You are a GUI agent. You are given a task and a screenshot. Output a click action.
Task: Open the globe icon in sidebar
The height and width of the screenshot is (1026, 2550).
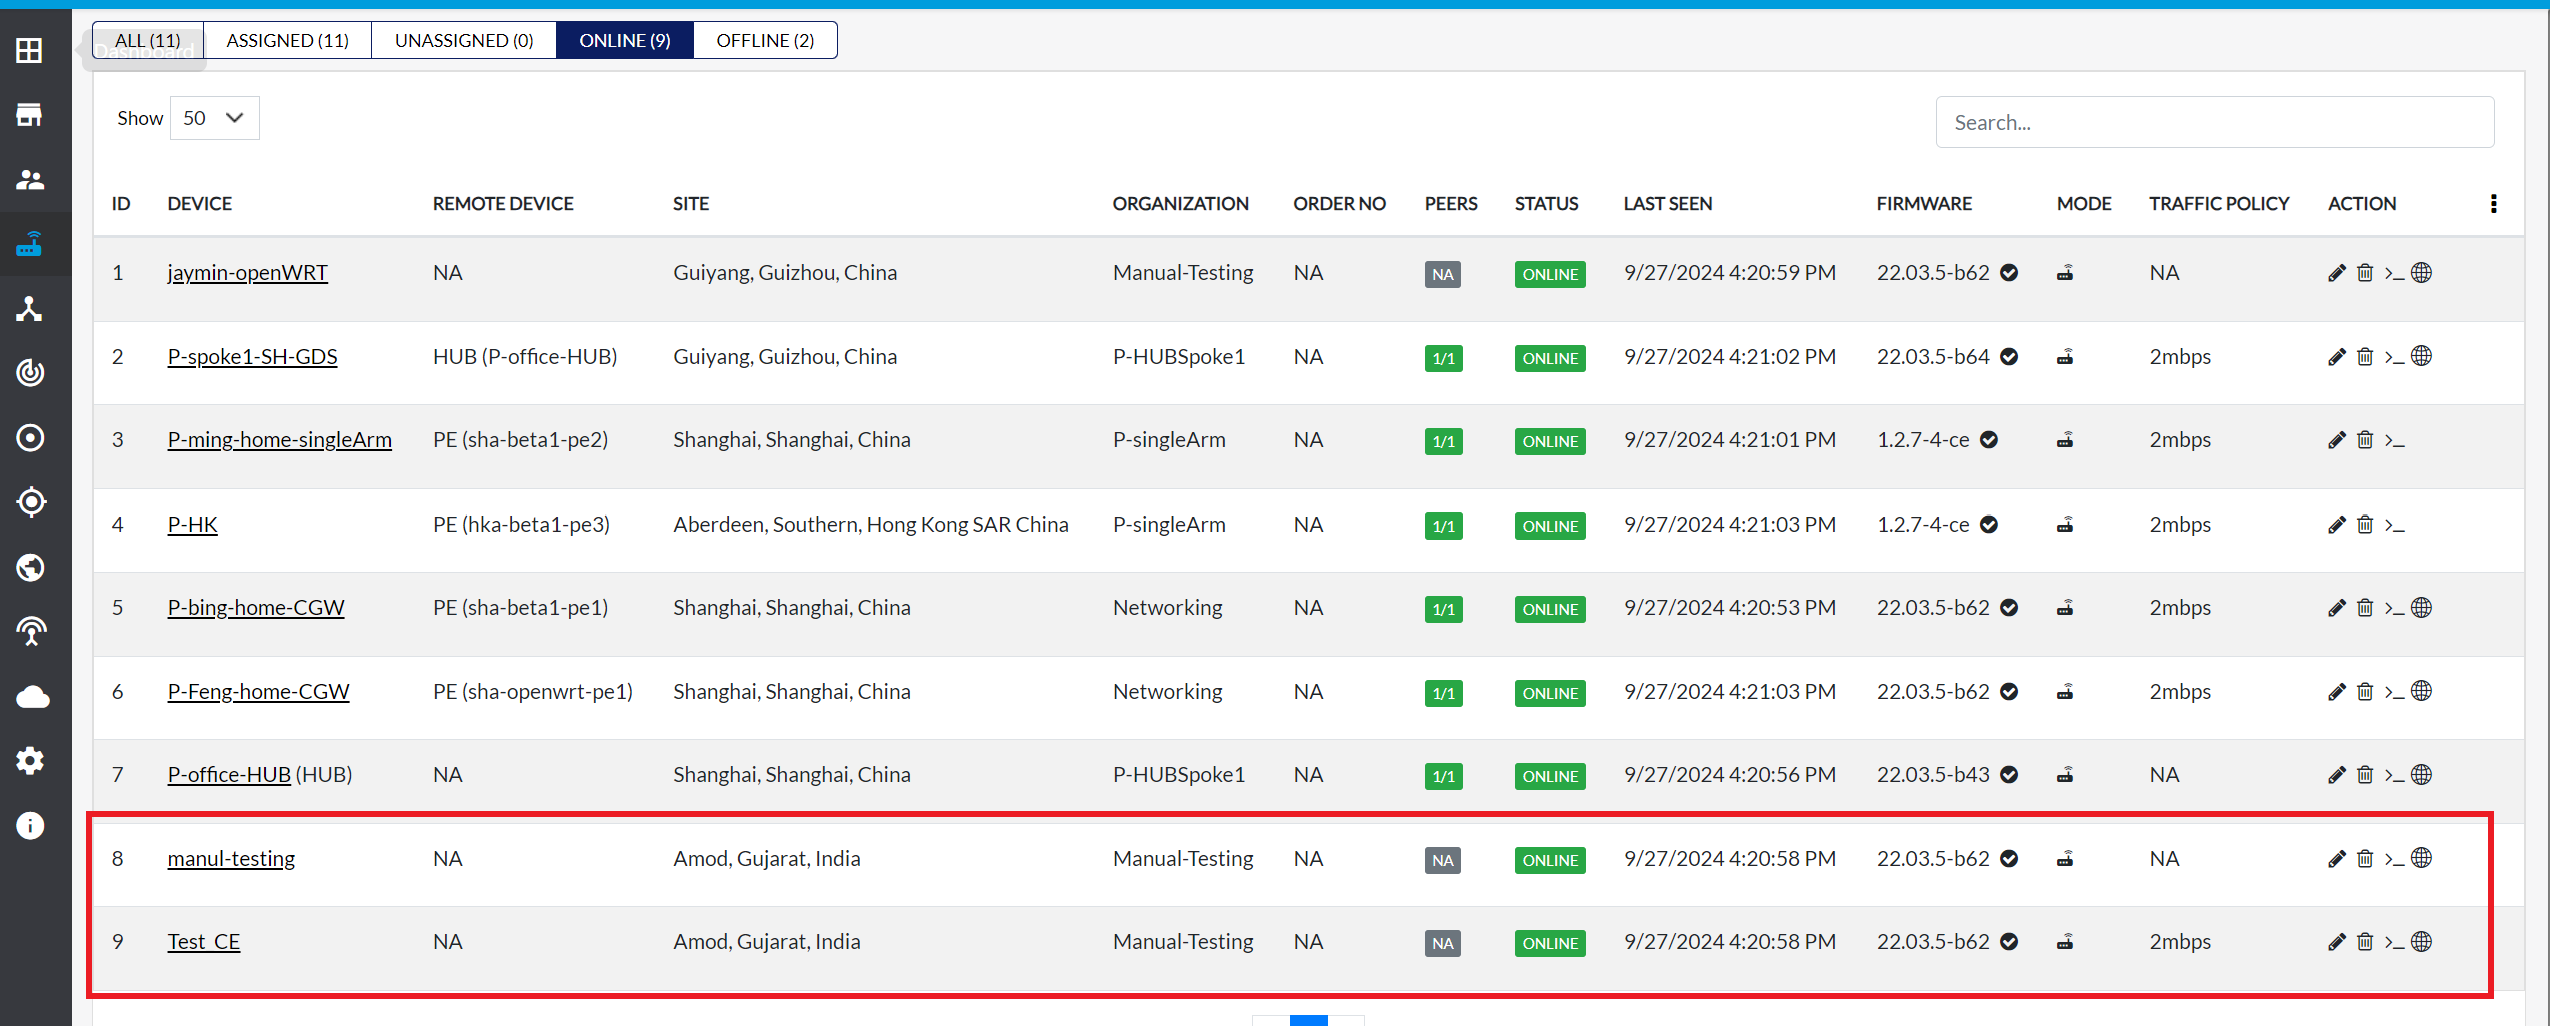click(30, 568)
